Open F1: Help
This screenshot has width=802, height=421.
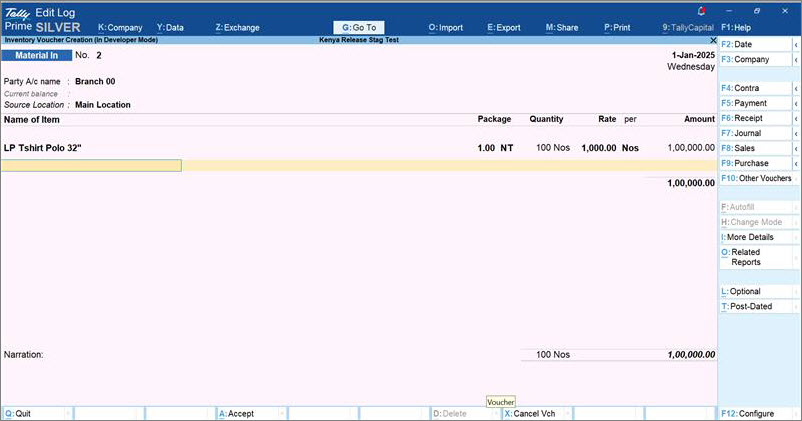(736, 28)
